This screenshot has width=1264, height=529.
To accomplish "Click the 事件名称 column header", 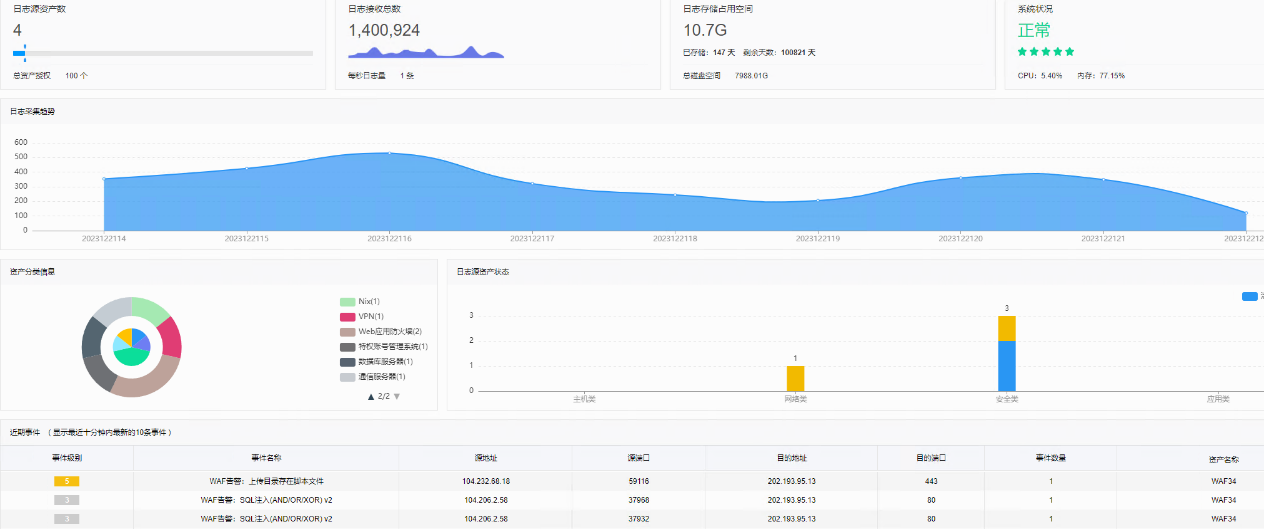I will (266, 458).
